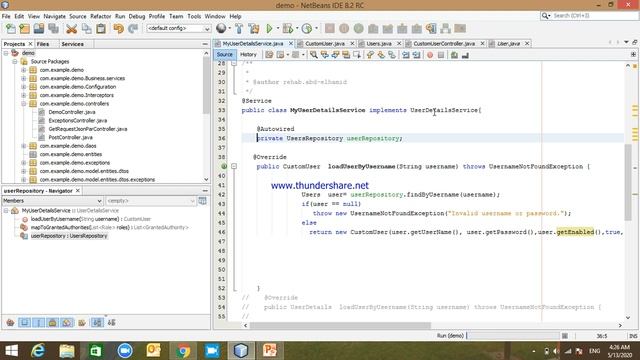This screenshot has height=360, width=640.
Task: Click the Build Project hammer icon
Action: tap(239, 28)
